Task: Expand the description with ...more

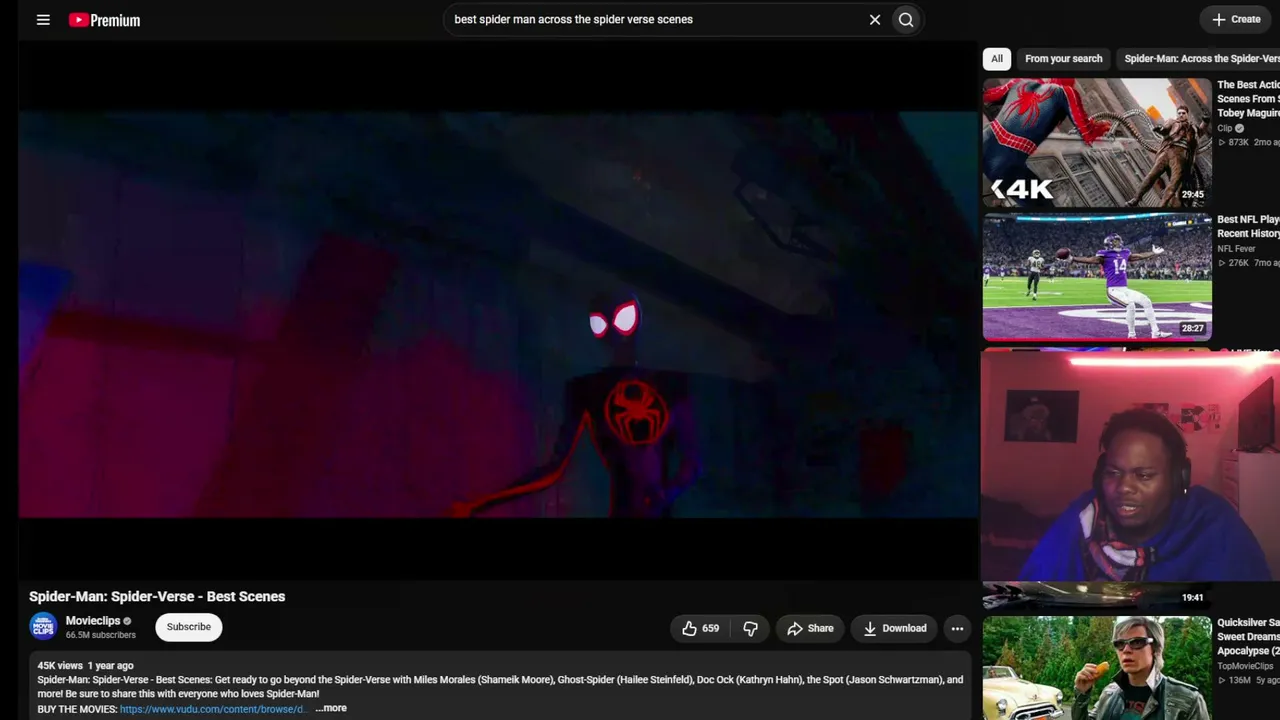Action: click(x=331, y=708)
